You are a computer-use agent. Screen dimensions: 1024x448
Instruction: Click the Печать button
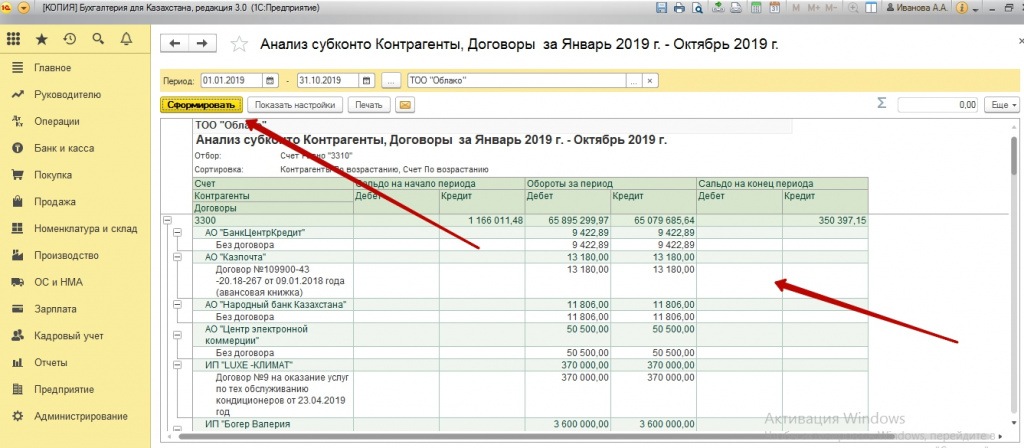369,104
